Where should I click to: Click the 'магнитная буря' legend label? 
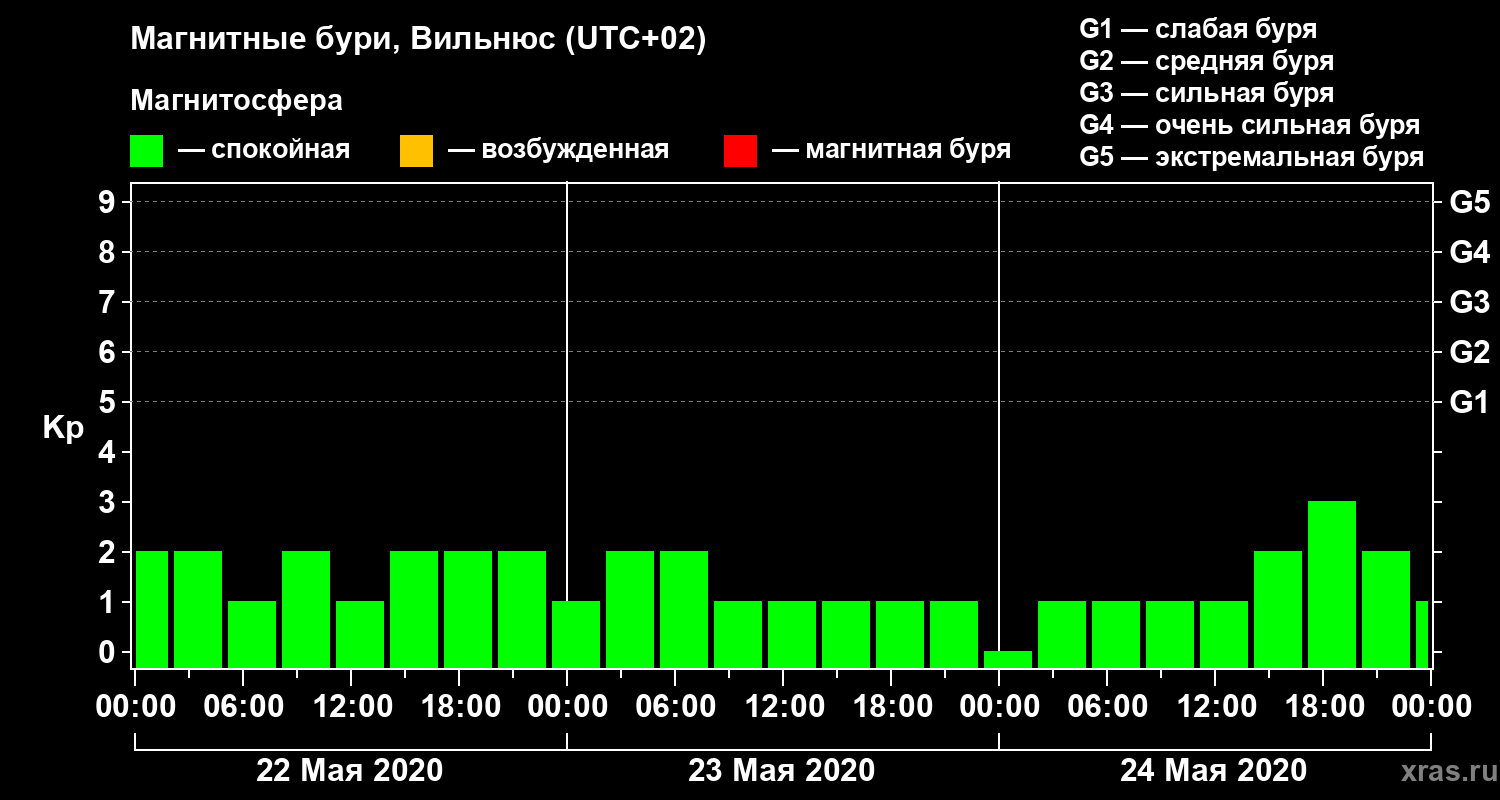(x=908, y=151)
